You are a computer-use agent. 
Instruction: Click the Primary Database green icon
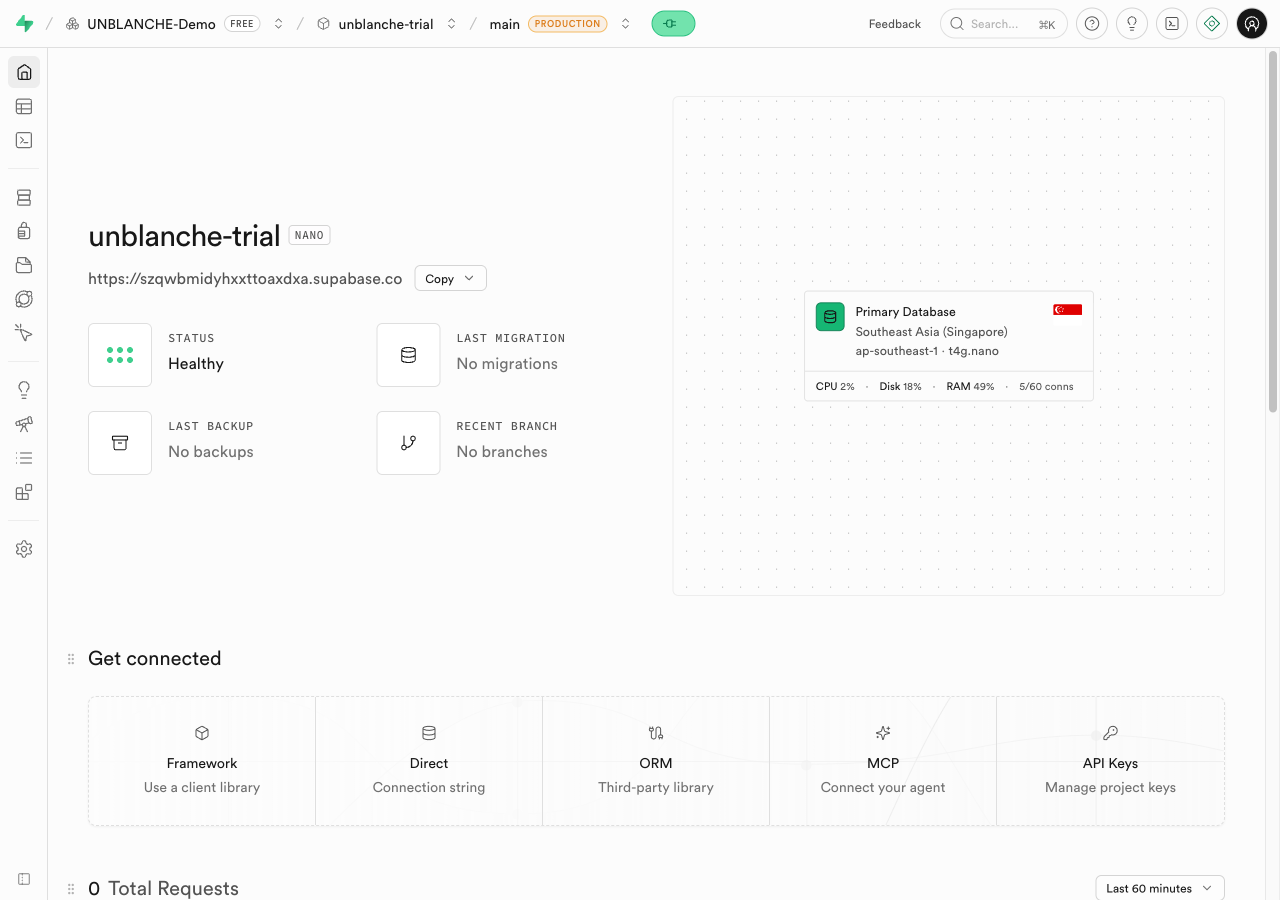pyautogui.click(x=830, y=317)
